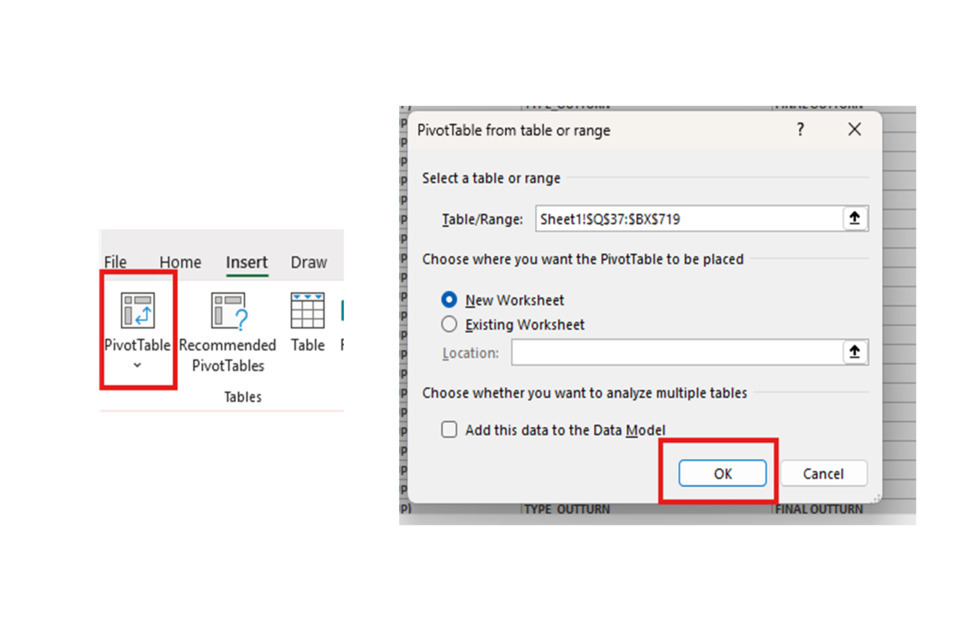Click the dialog's question mark help icon
The image size is (960, 640).
click(x=800, y=130)
